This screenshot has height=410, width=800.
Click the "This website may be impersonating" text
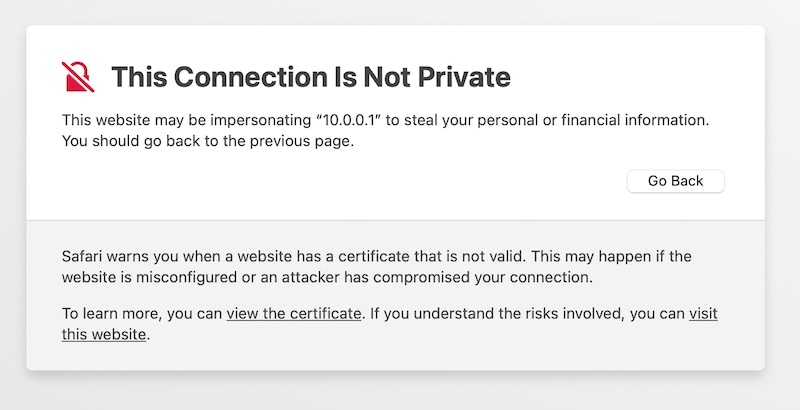click(185, 120)
